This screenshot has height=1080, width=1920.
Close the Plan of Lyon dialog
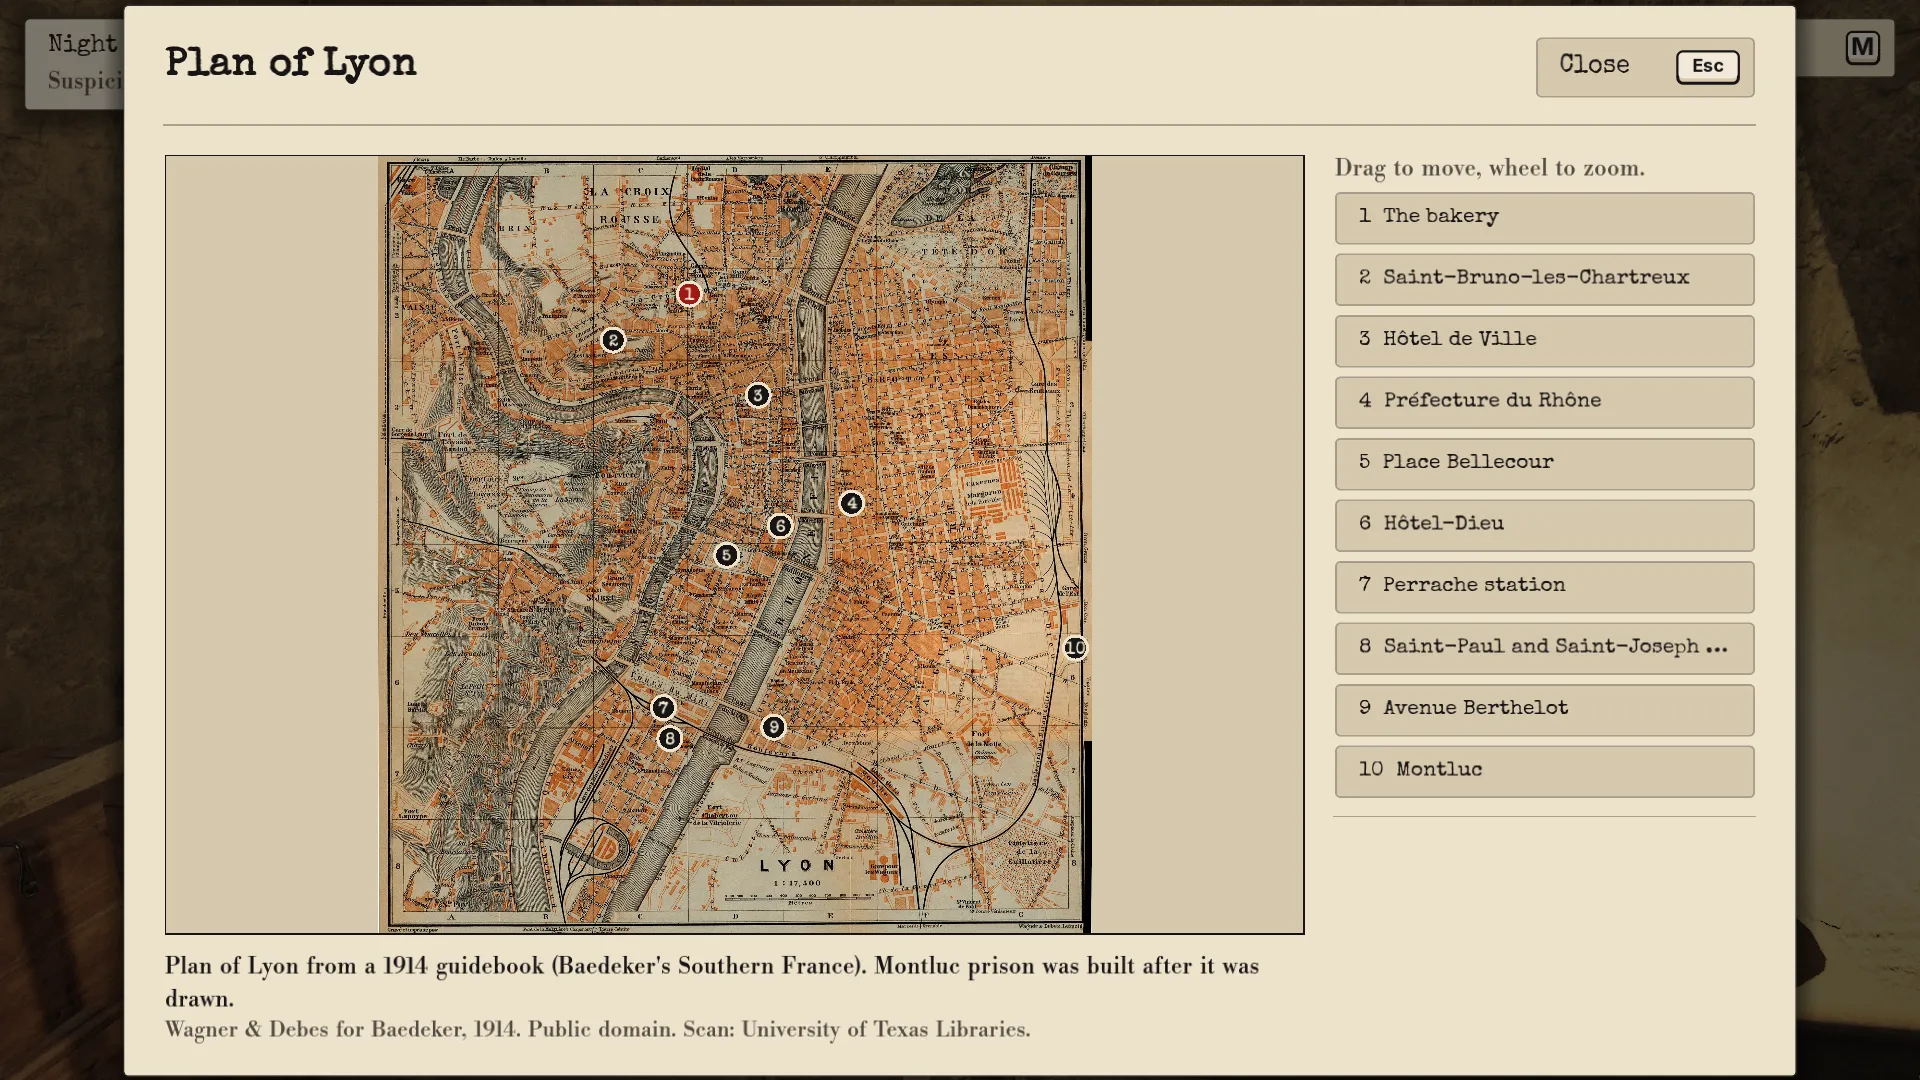(1645, 67)
